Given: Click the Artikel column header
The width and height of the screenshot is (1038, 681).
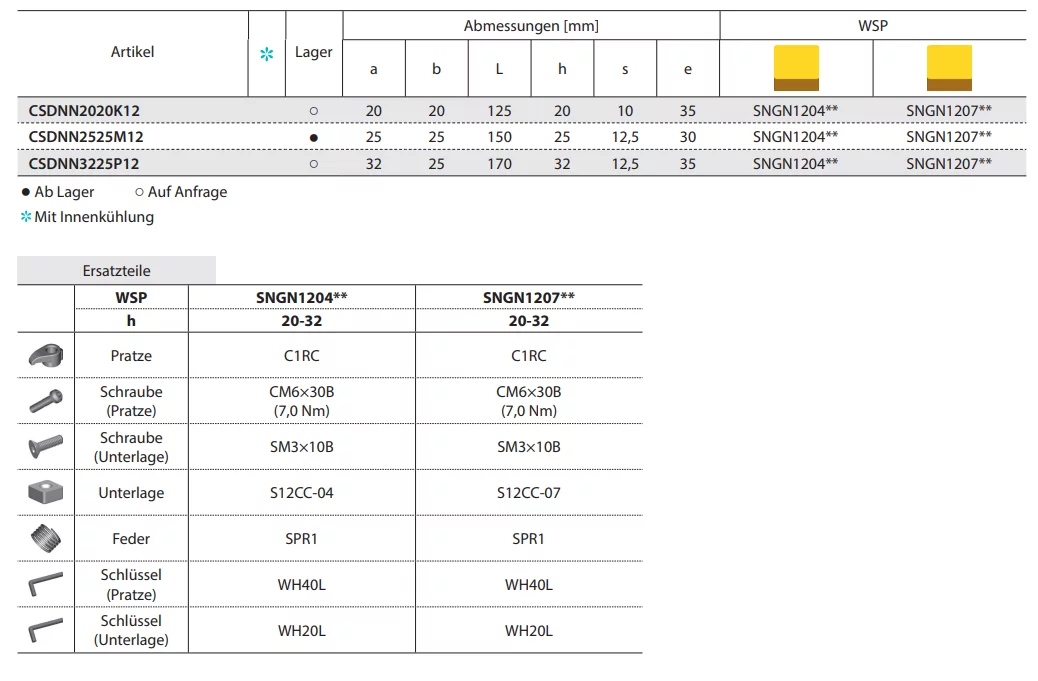Looking at the screenshot, I should click(132, 52).
